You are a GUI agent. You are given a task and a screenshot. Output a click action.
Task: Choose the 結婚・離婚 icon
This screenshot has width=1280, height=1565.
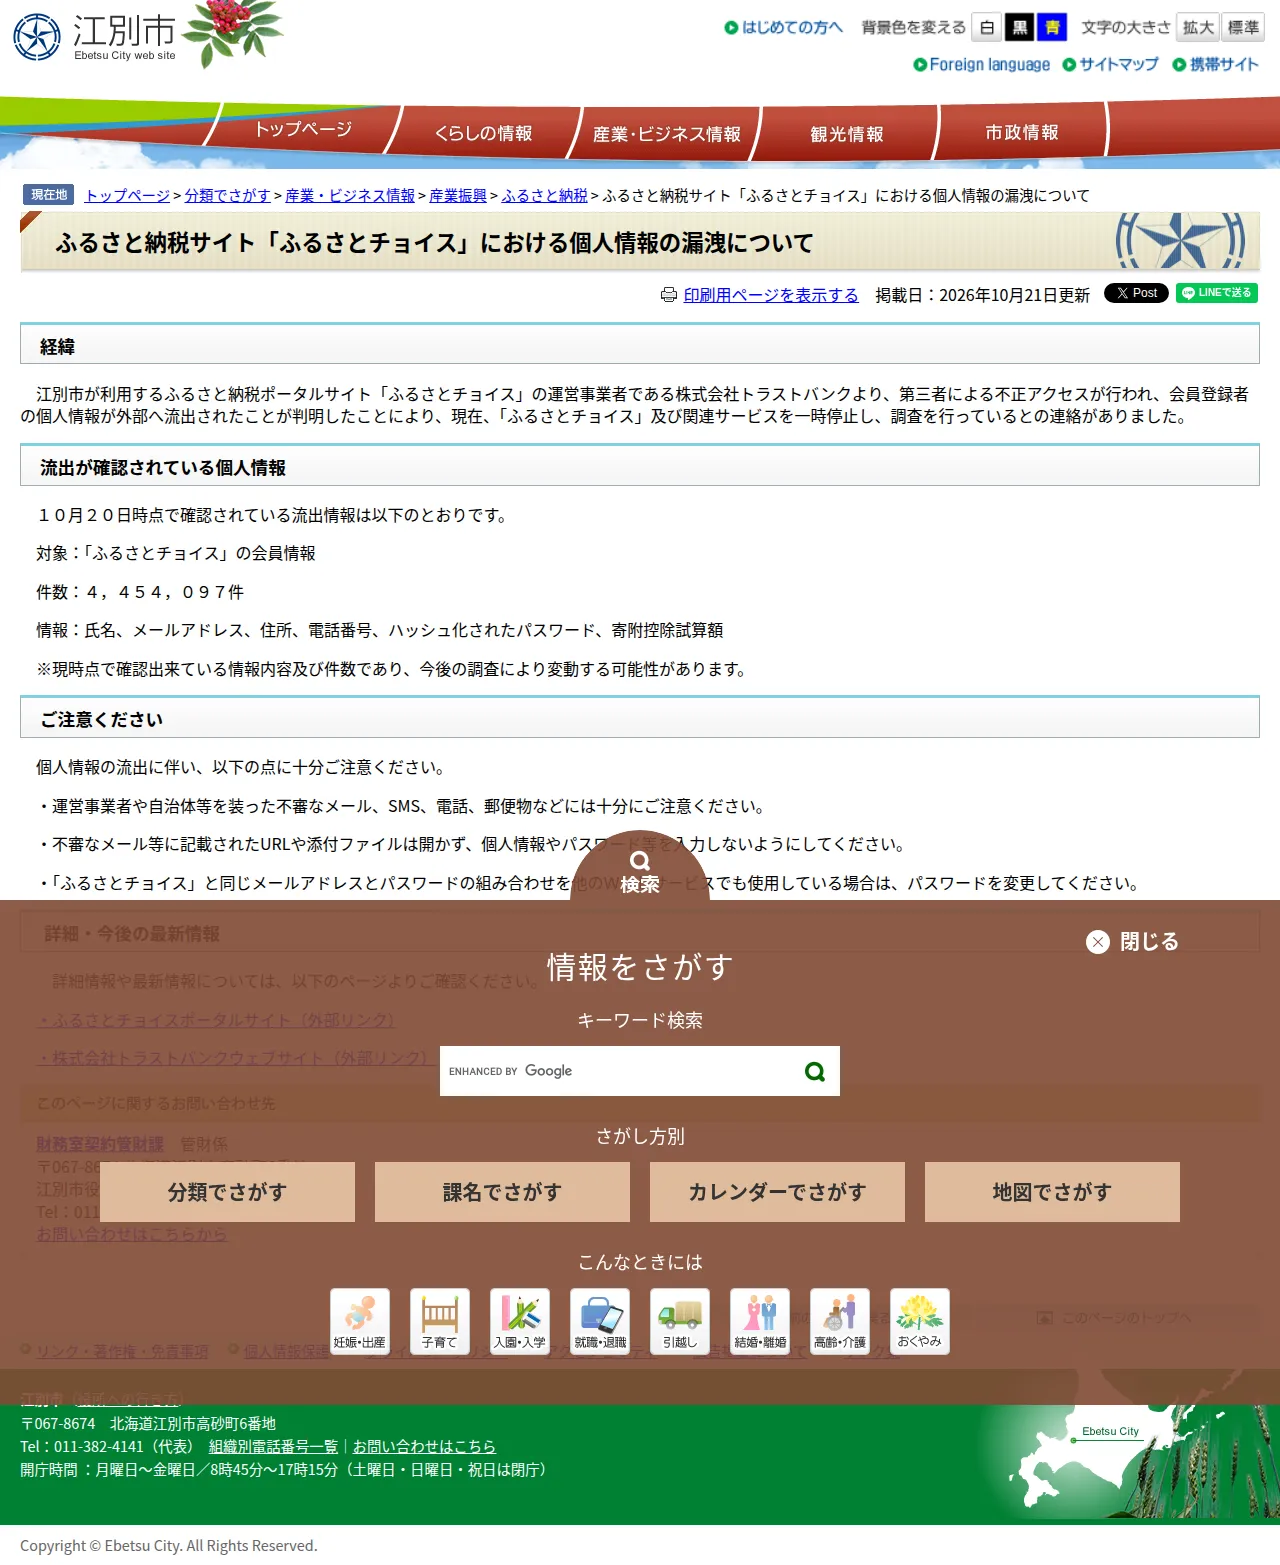pos(760,1321)
